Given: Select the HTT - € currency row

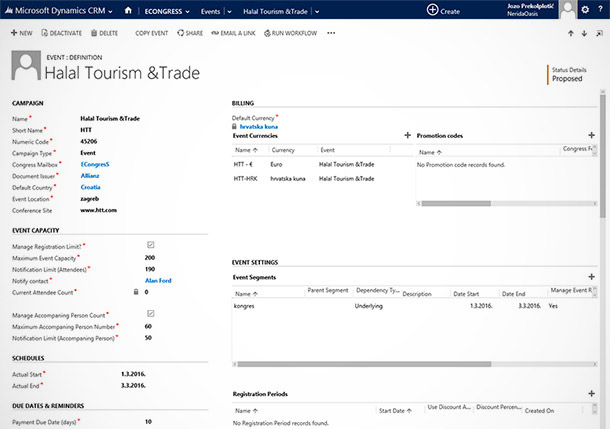Looking at the screenshot, I should 322,164.
